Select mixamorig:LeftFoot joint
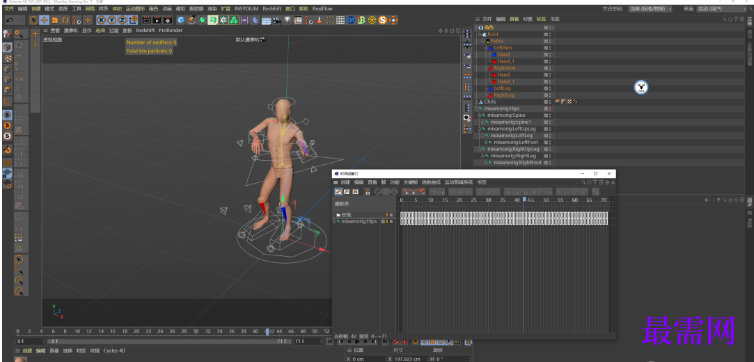The width and height of the screenshot is (754, 362). point(517,142)
